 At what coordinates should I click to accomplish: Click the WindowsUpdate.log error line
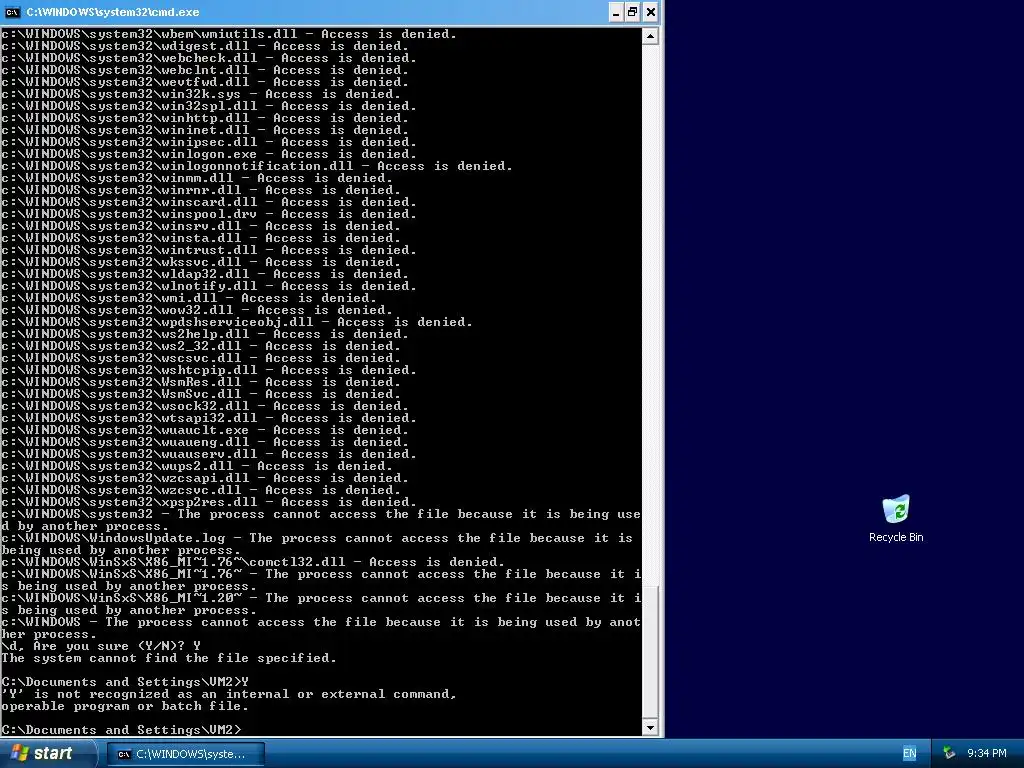tap(317, 544)
